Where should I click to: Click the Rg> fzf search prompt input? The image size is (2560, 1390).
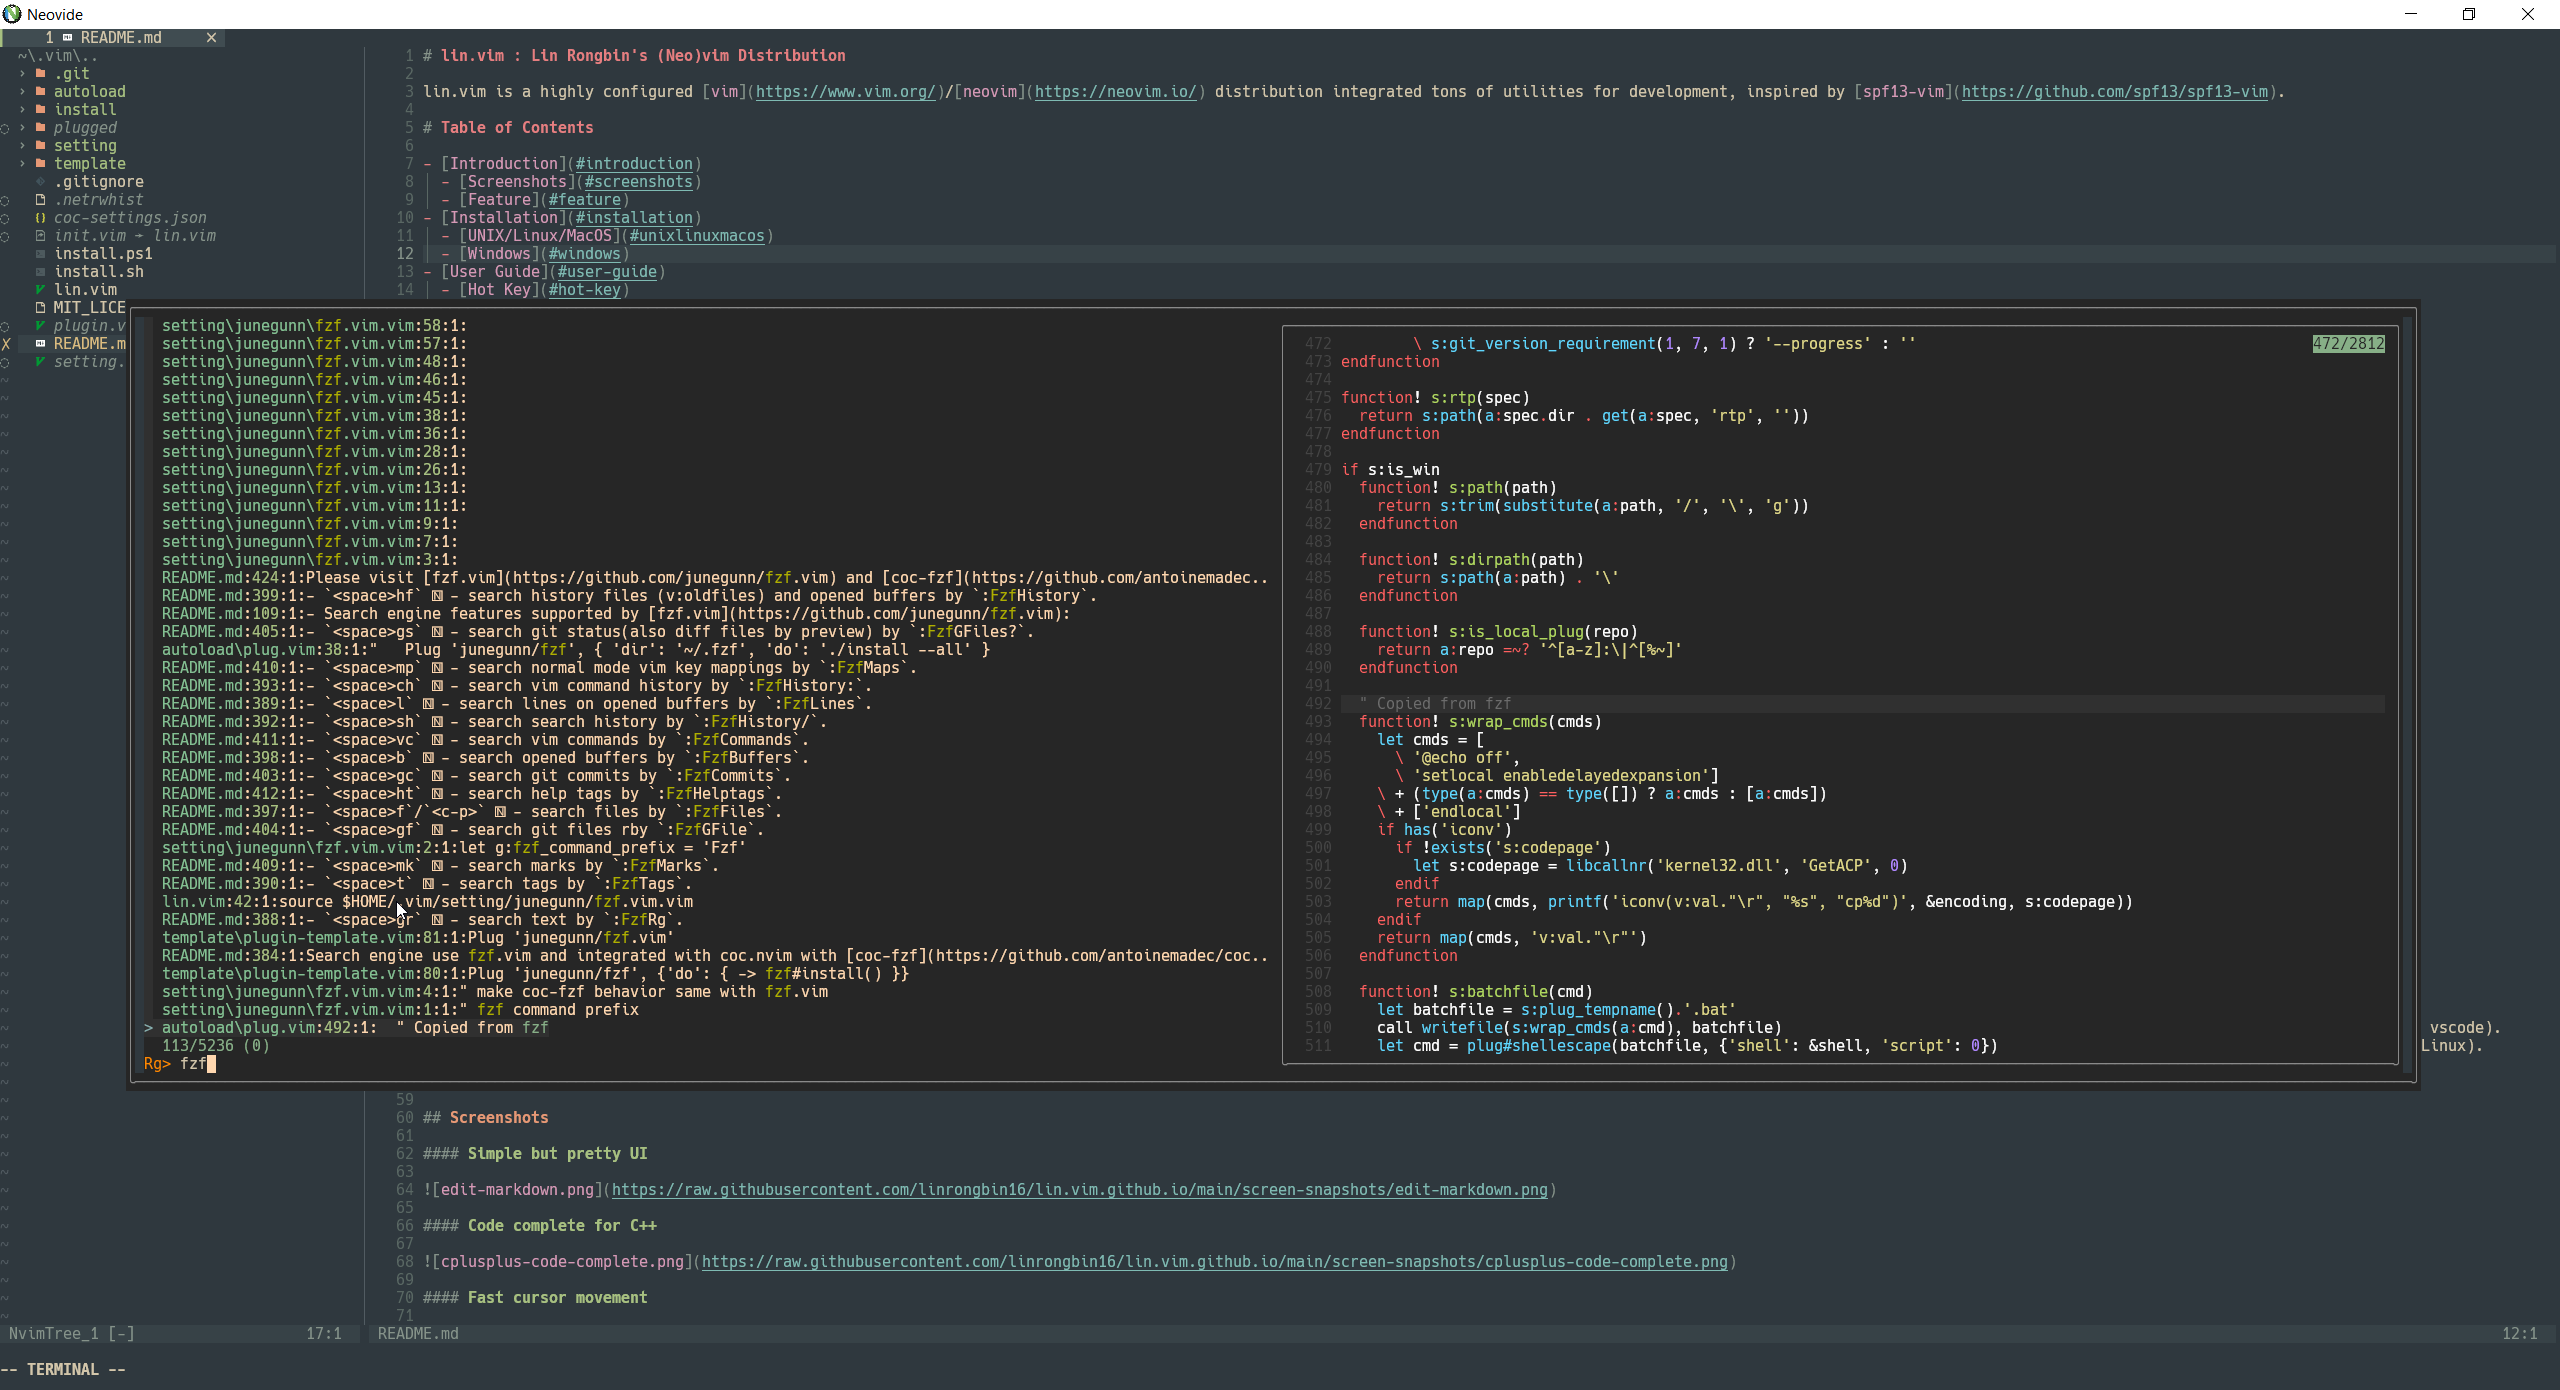coord(180,1064)
